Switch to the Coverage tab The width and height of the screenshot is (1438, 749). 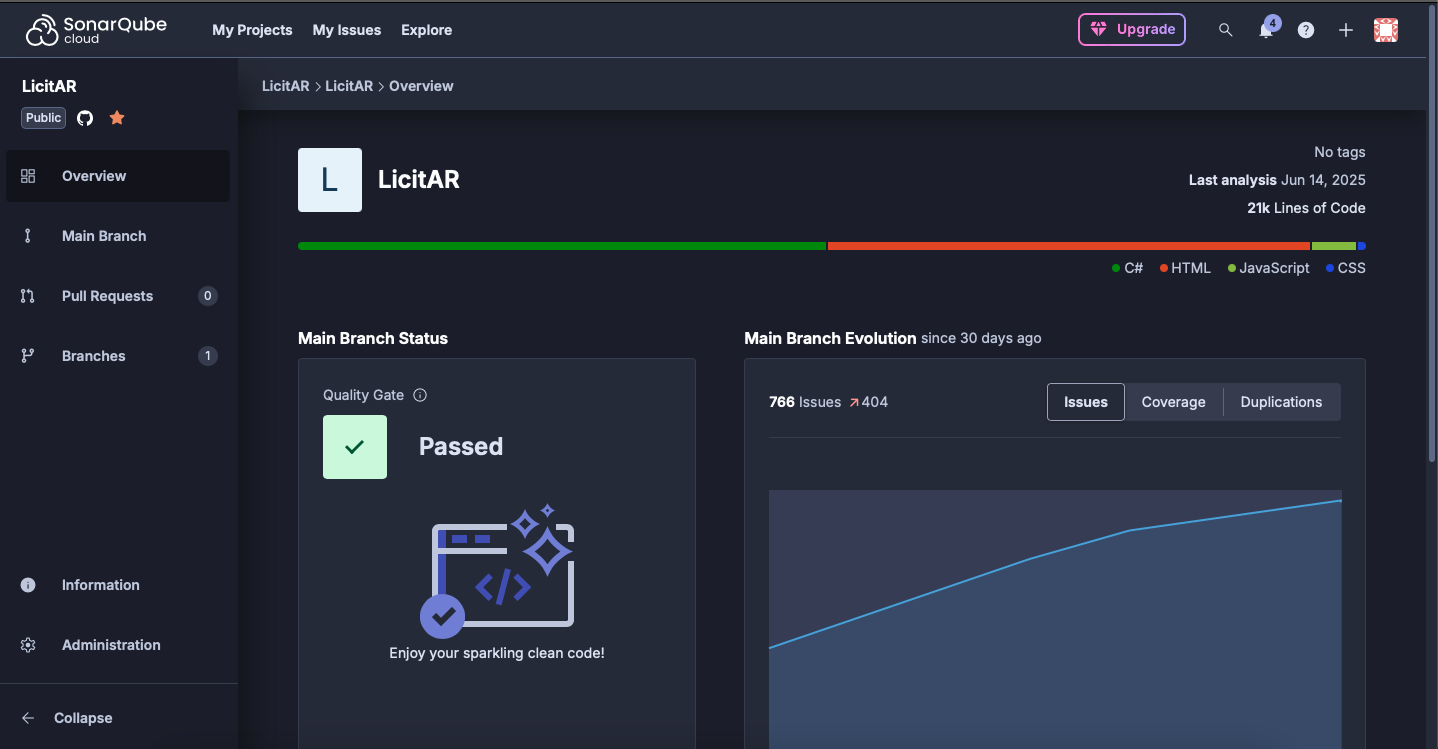click(x=1174, y=402)
